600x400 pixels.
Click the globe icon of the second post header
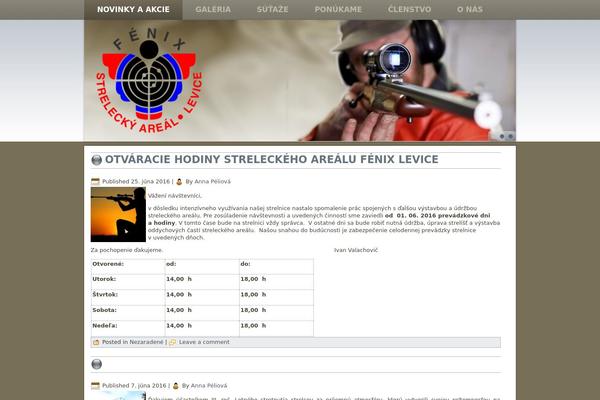[97, 364]
